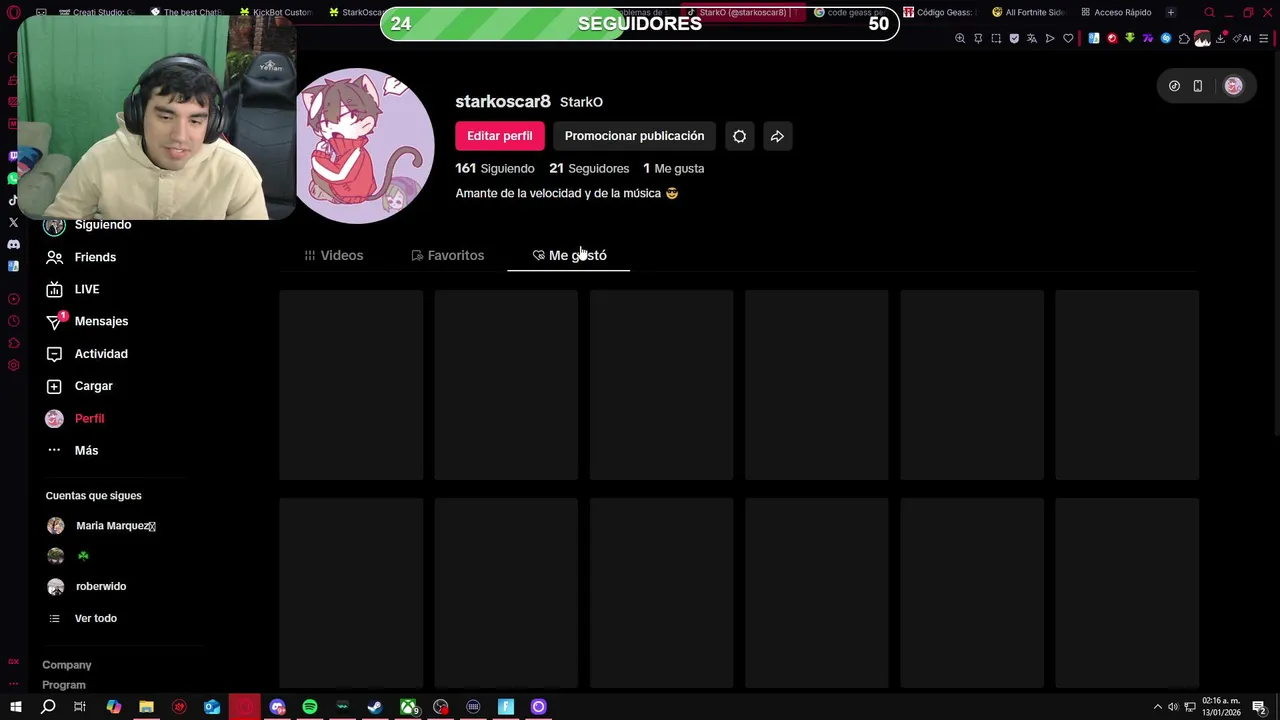Go to LIVE in the sidebar
Screen dimensions: 1280x720
click(x=72, y=289)
